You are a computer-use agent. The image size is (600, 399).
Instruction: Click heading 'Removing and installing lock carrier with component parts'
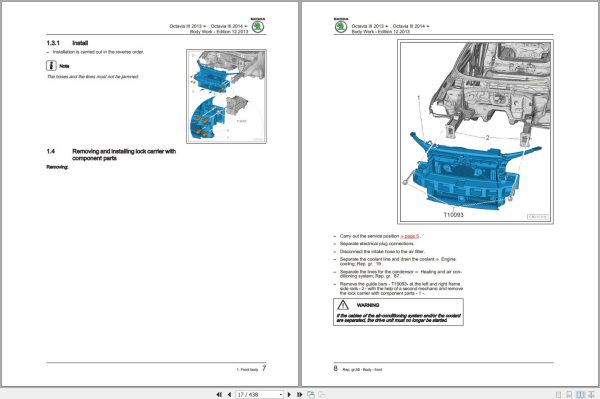tap(124, 155)
